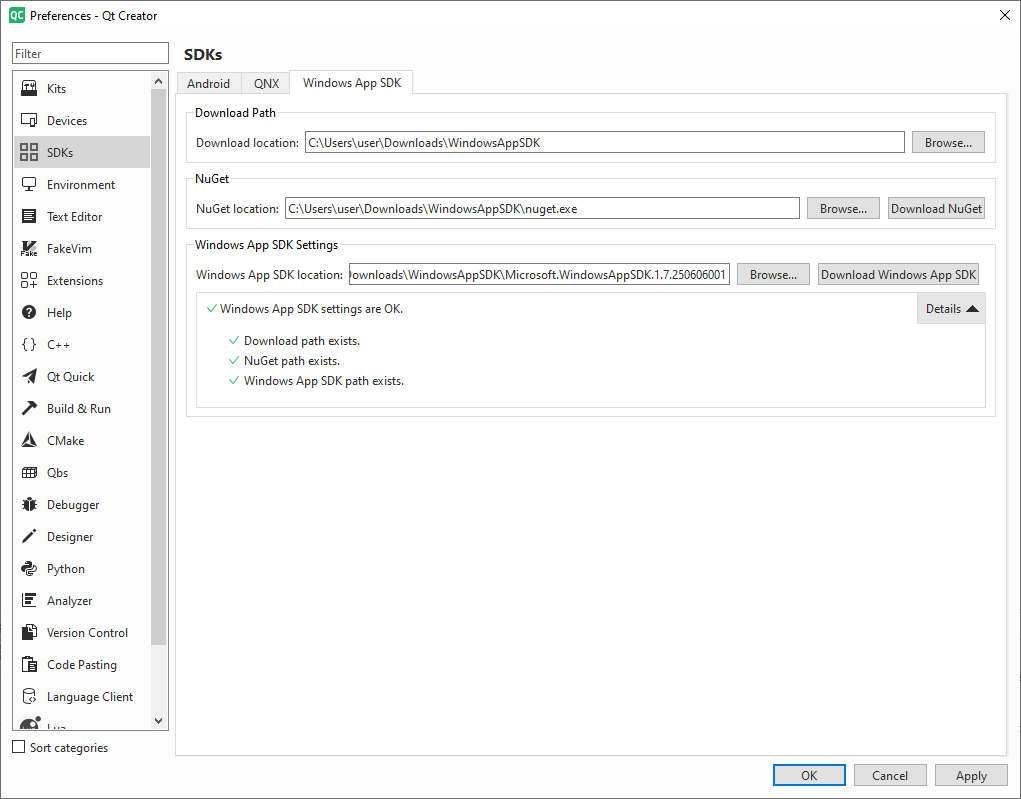
Task: Click 'Windows App SDK settings are OK.' text
Action: coord(311,309)
